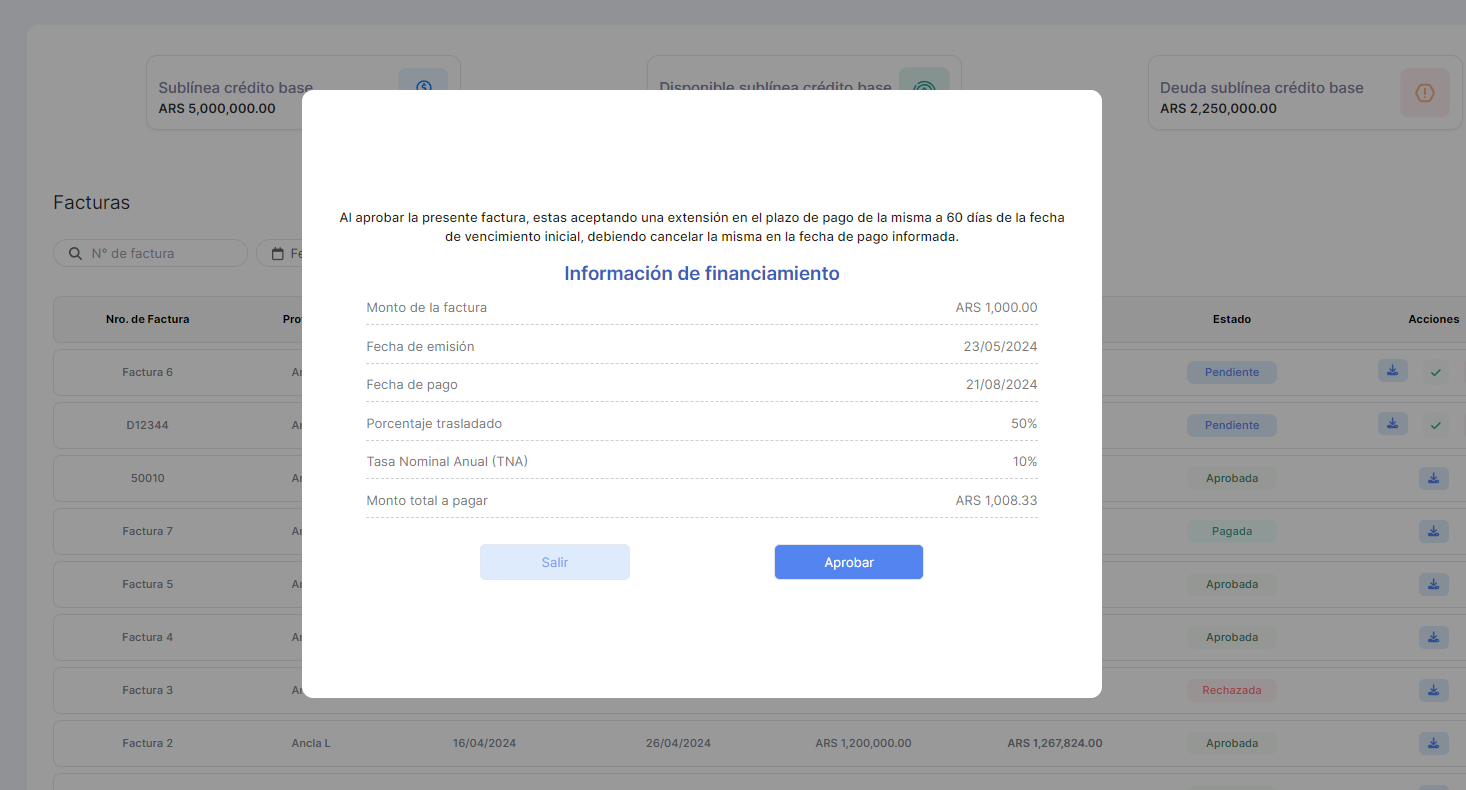Screen dimensions: 1466x790
Task: Open the calendar date filter
Action: click(279, 254)
